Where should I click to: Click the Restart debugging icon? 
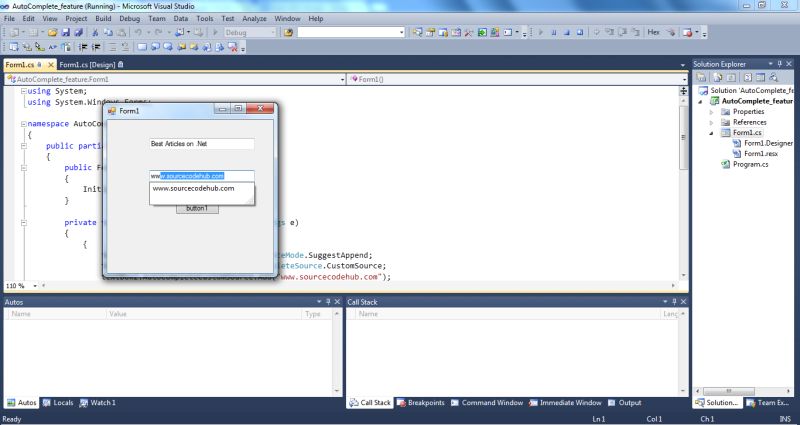pyautogui.click(x=580, y=32)
